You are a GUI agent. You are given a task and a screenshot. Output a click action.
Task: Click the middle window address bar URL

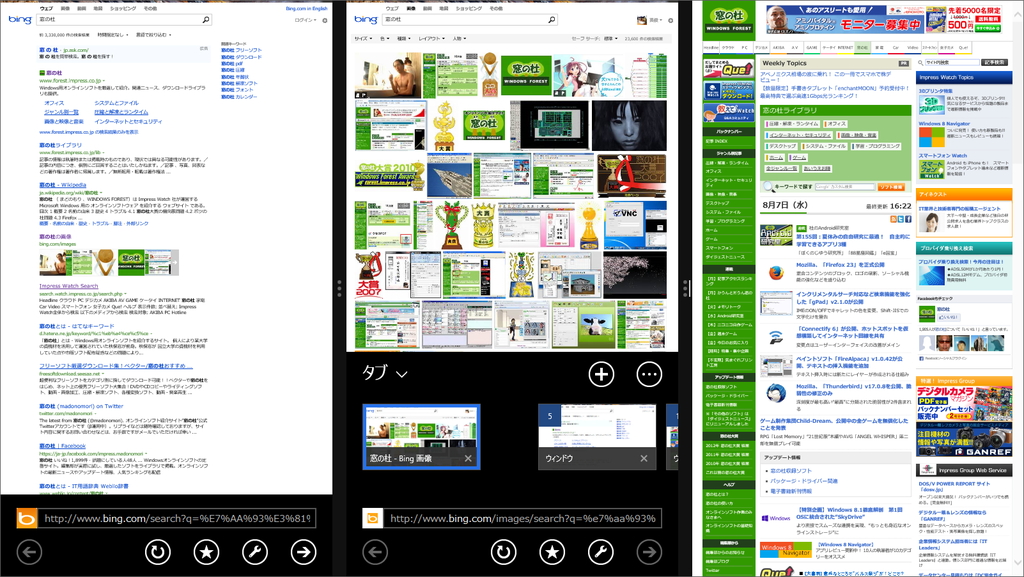522,518
